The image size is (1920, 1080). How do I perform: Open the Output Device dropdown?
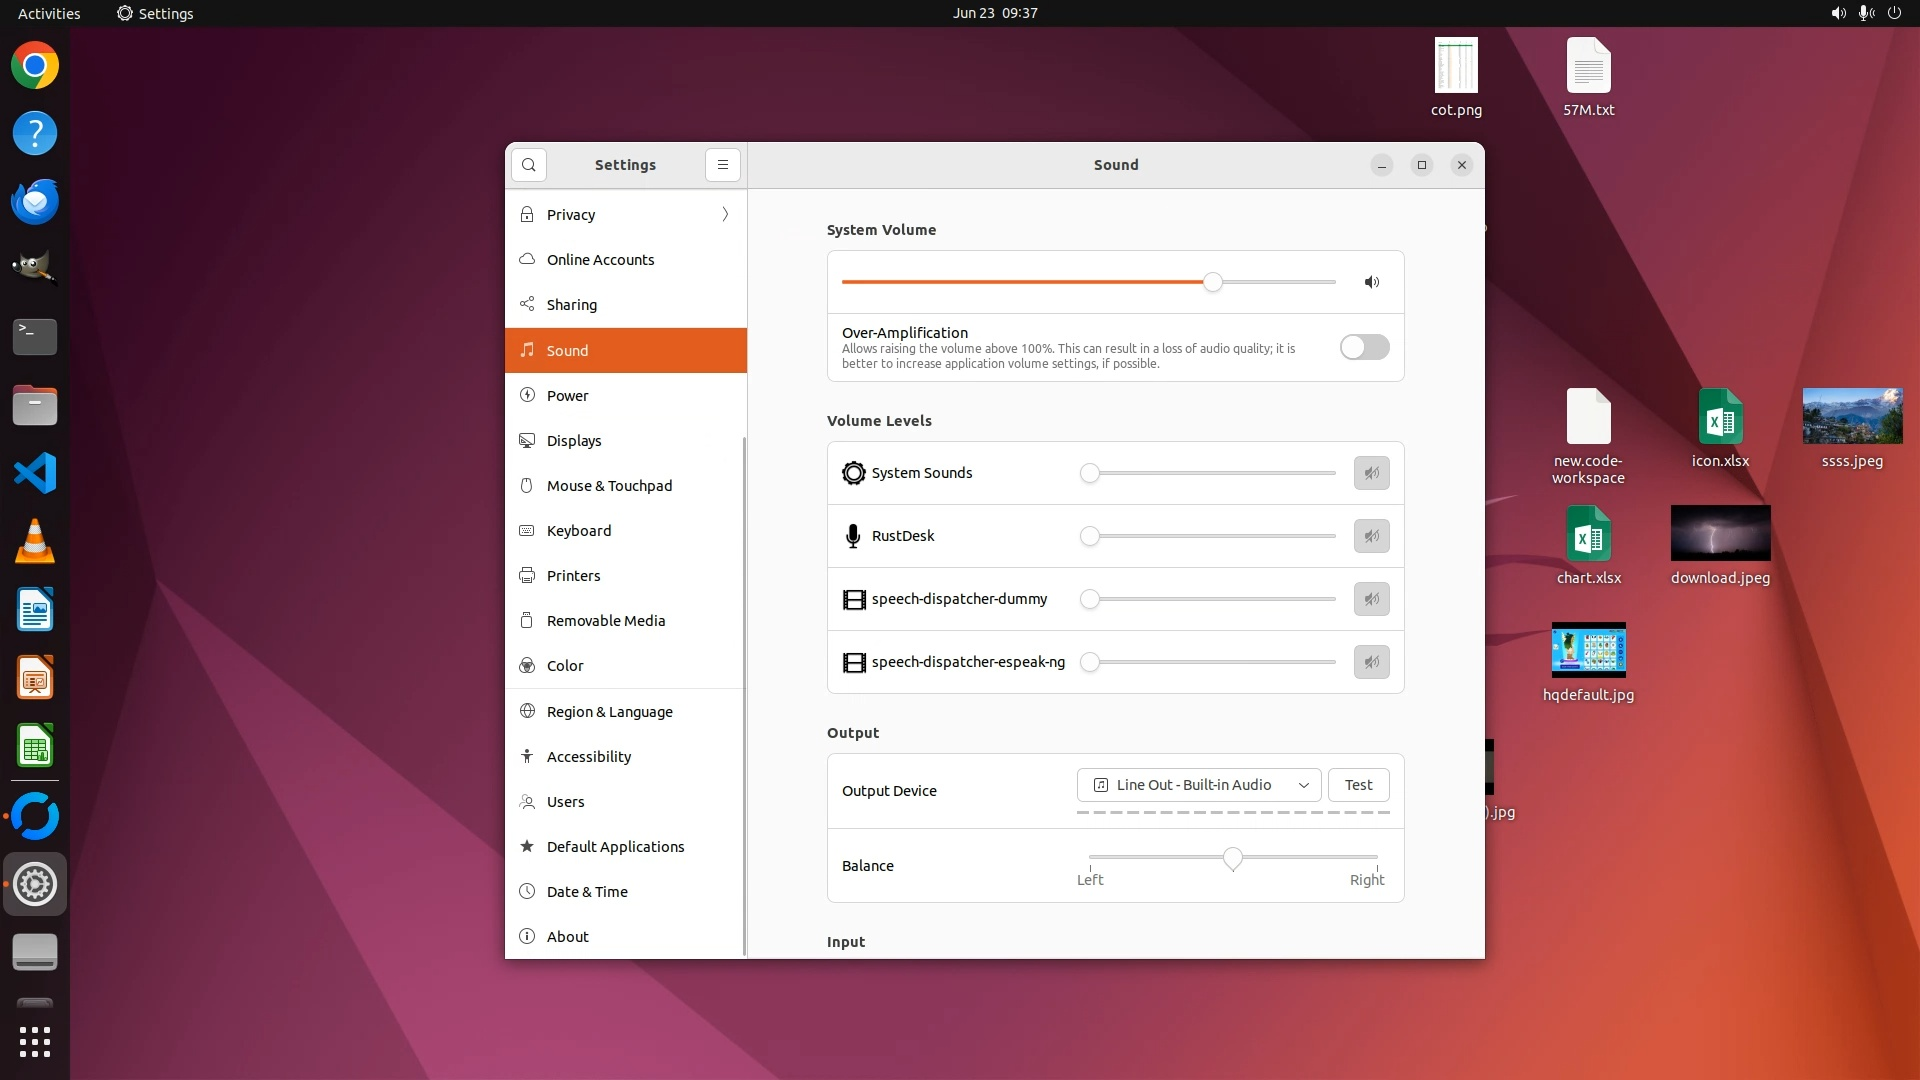point(1198,785)
